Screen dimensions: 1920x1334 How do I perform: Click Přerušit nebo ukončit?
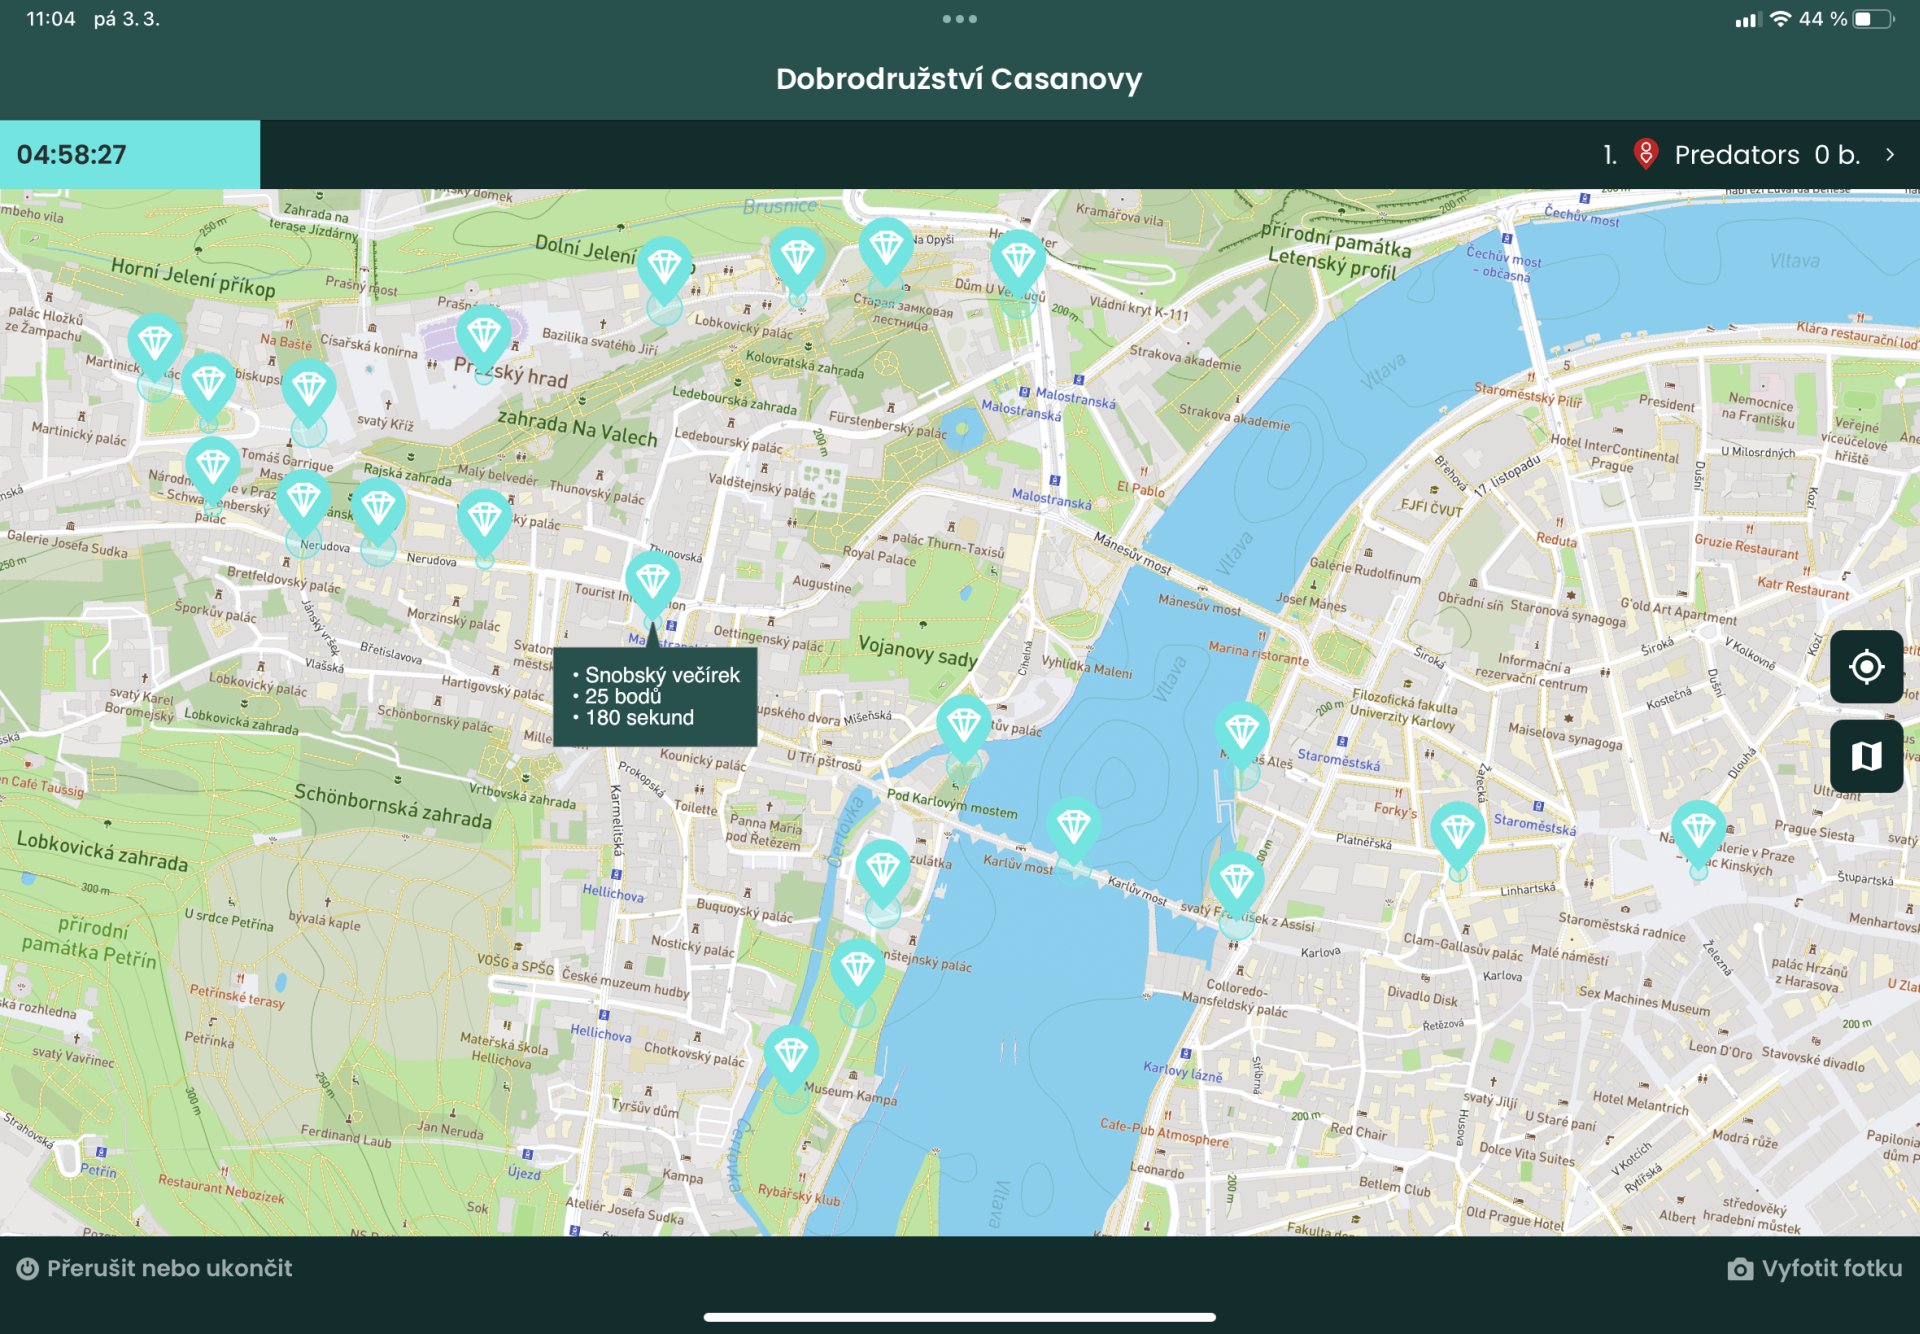(x=154, y=1268)
